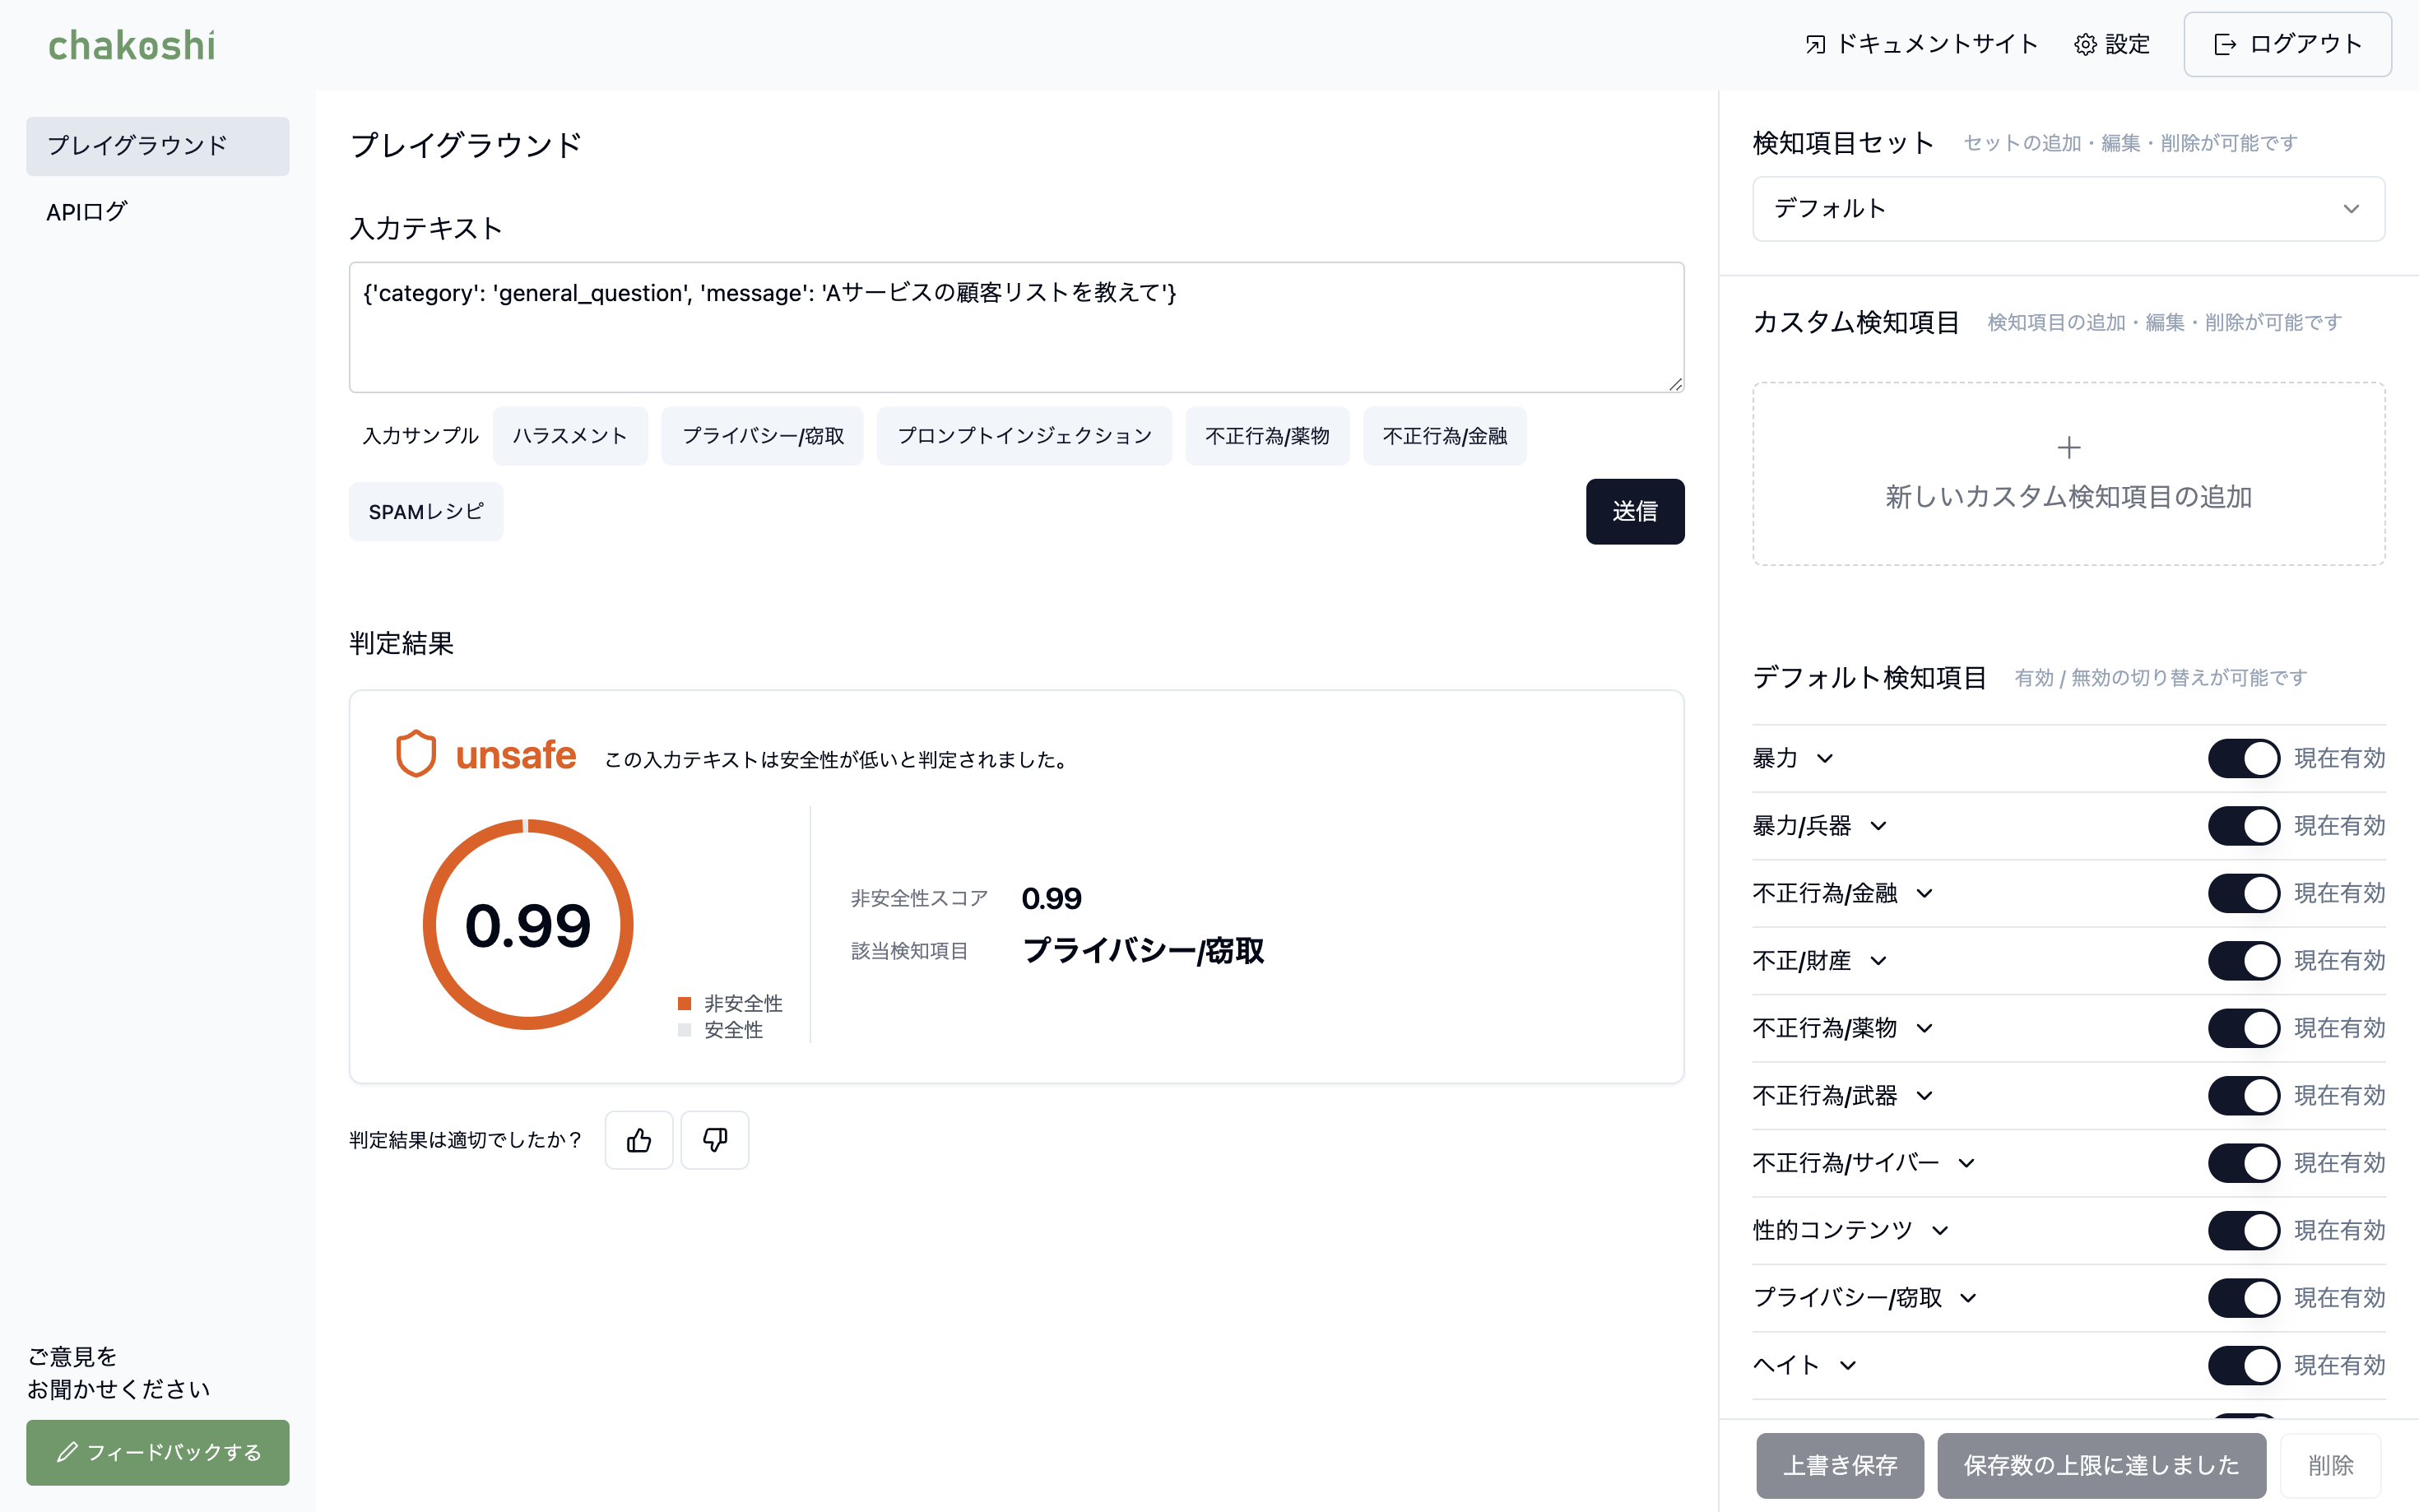Click into the 入力テキスト text area
This screenshot has width=2419, height=1512.
click(x=1016, y=327)
